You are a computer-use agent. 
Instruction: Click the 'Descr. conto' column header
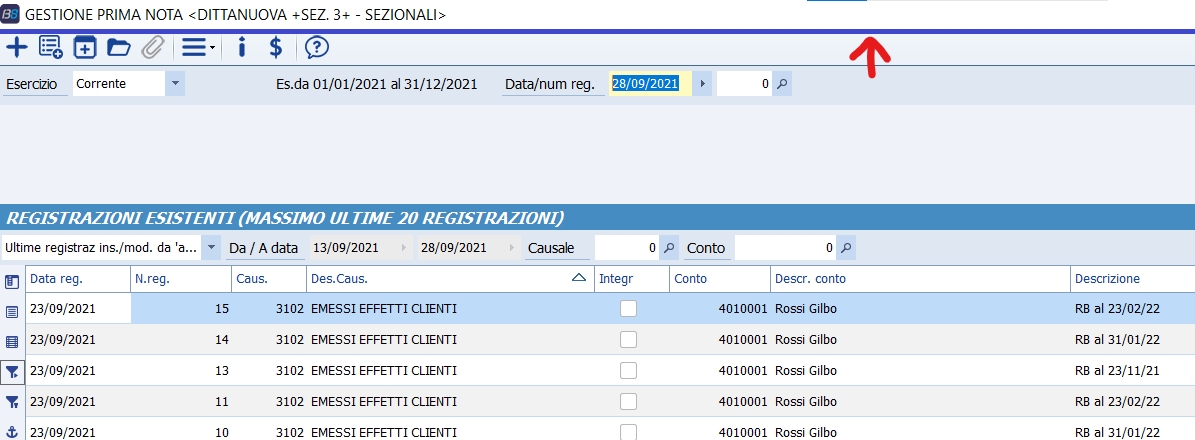click(921, 279)
